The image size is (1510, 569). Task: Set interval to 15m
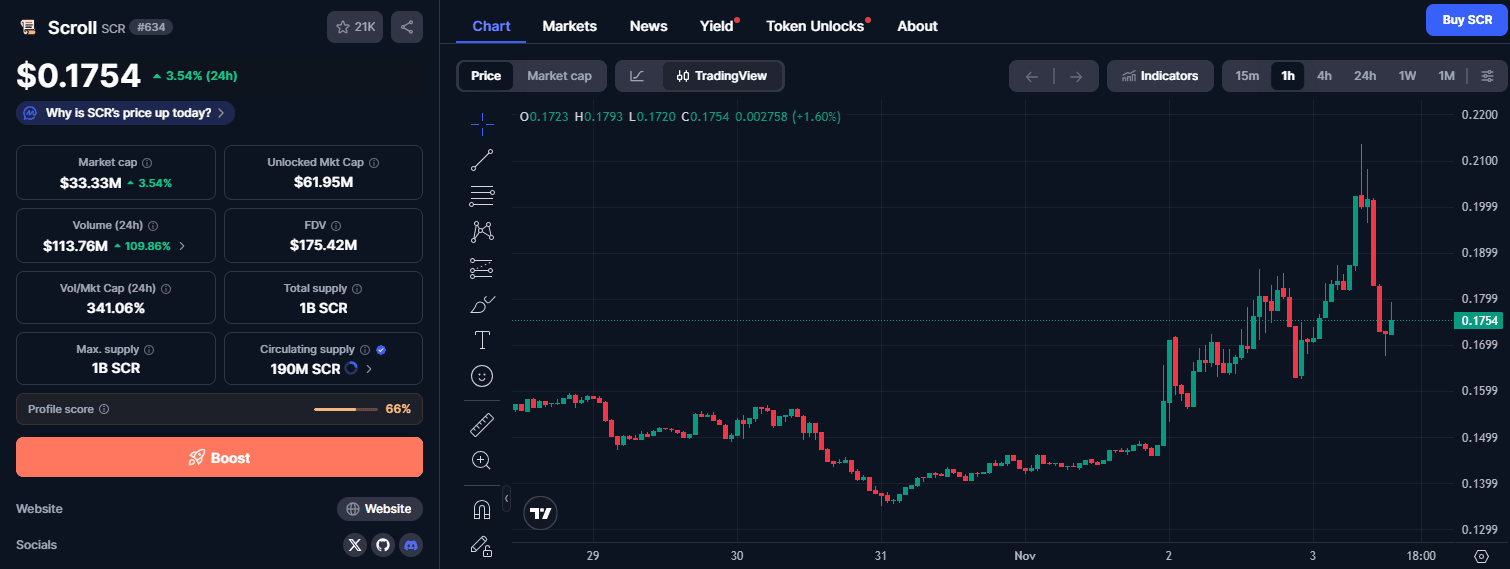(x=1247, y=76)
